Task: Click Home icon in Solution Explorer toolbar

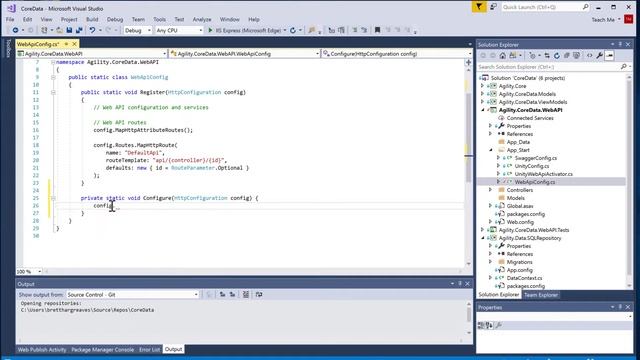Action: (x=502, y=56)
